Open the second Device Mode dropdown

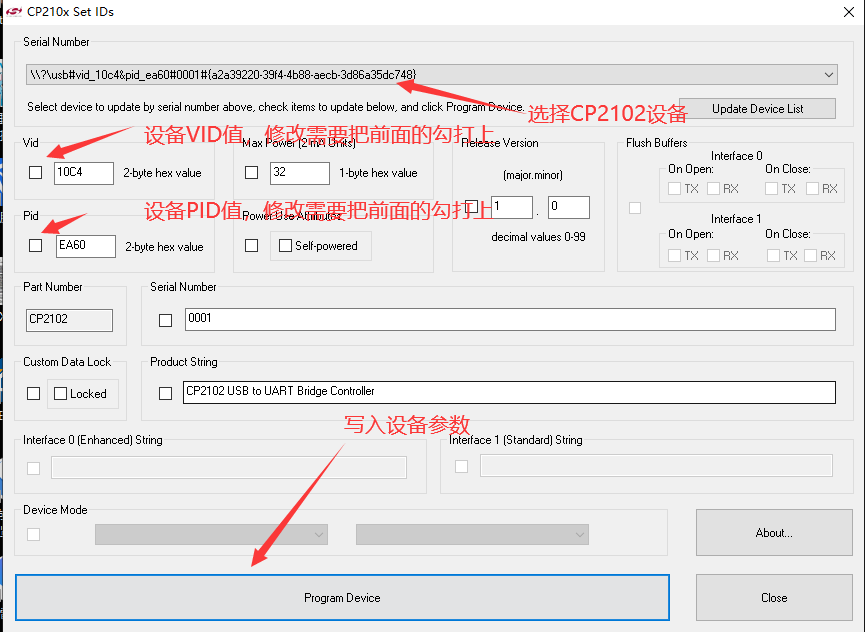472,534
